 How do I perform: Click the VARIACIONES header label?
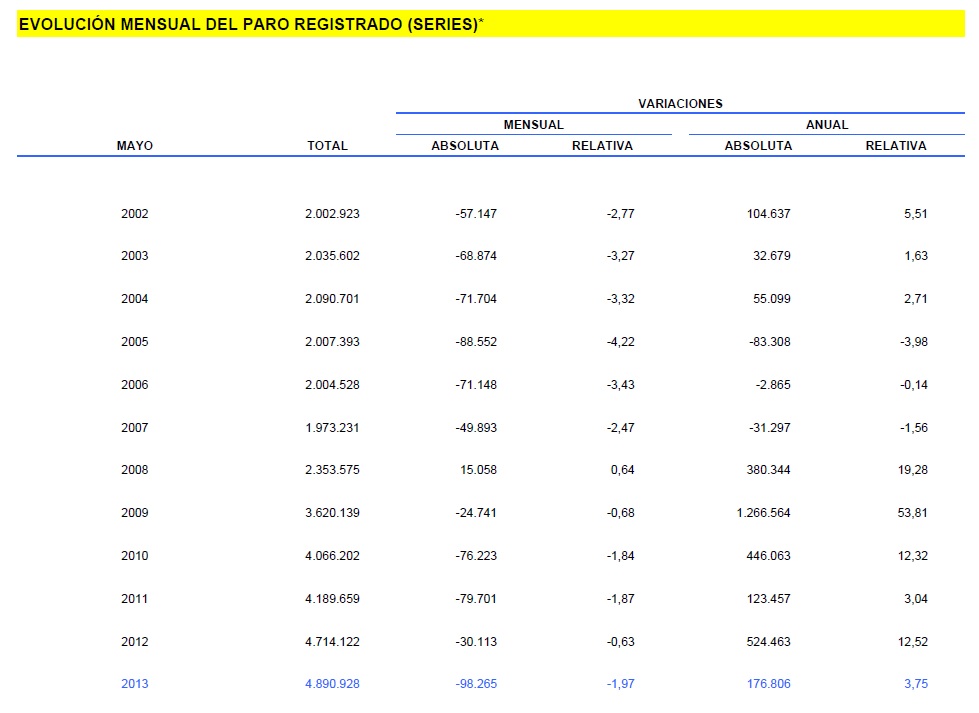[x=680, y=103]
